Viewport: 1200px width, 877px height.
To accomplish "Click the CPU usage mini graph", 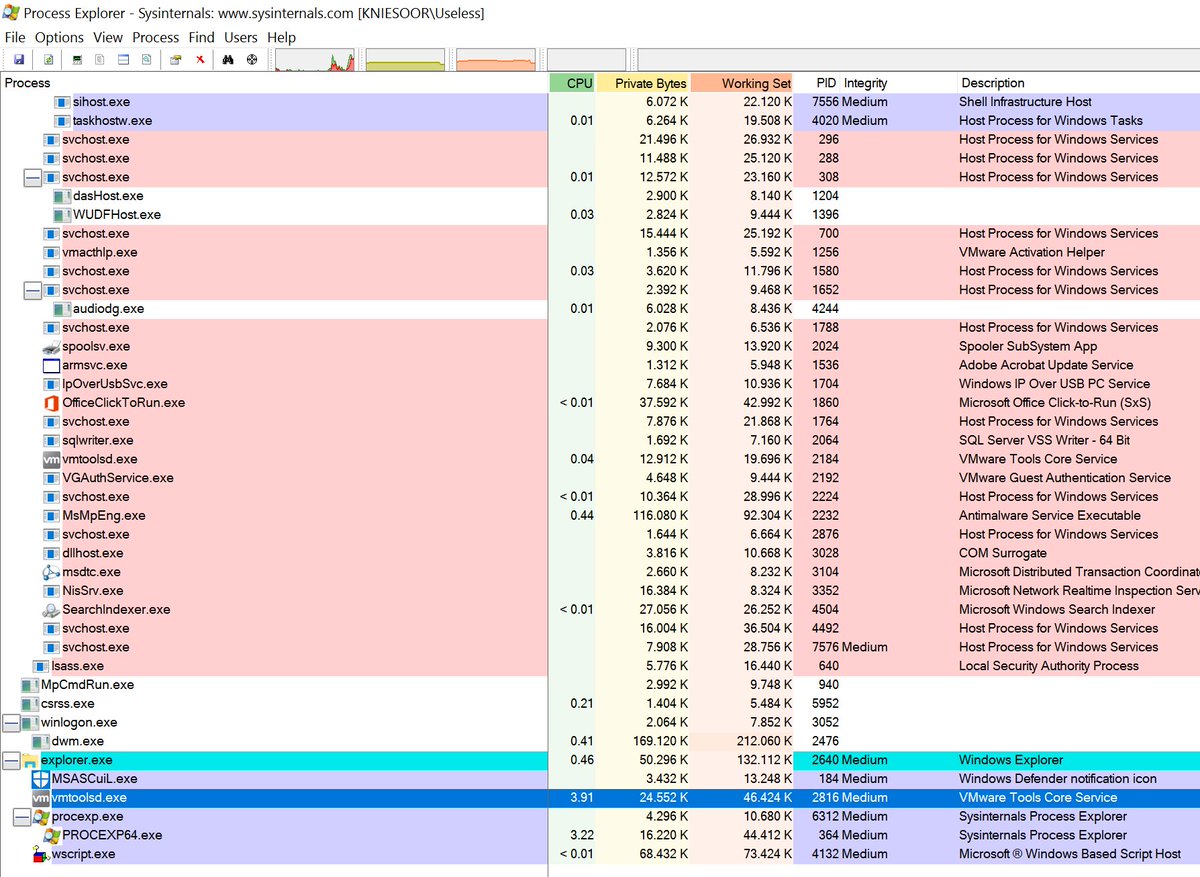I will pyautogui.click(x=315, y=61).
